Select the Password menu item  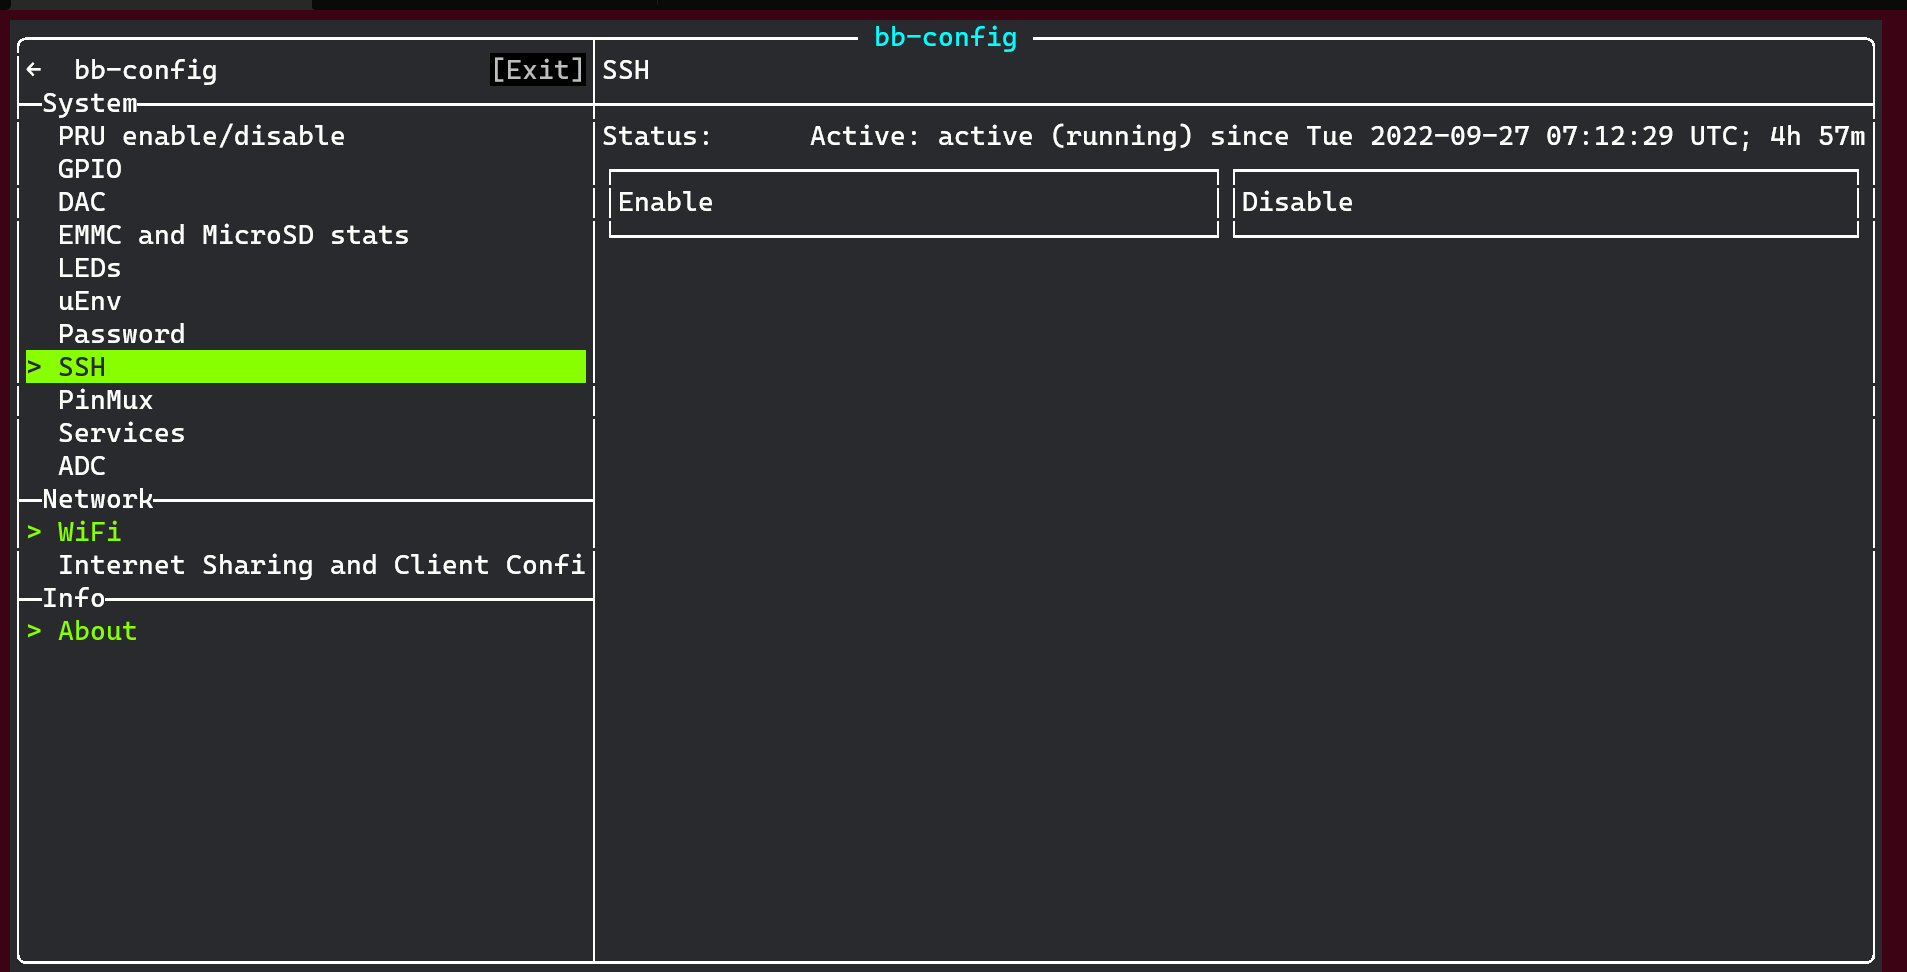[x=121, y=334]
